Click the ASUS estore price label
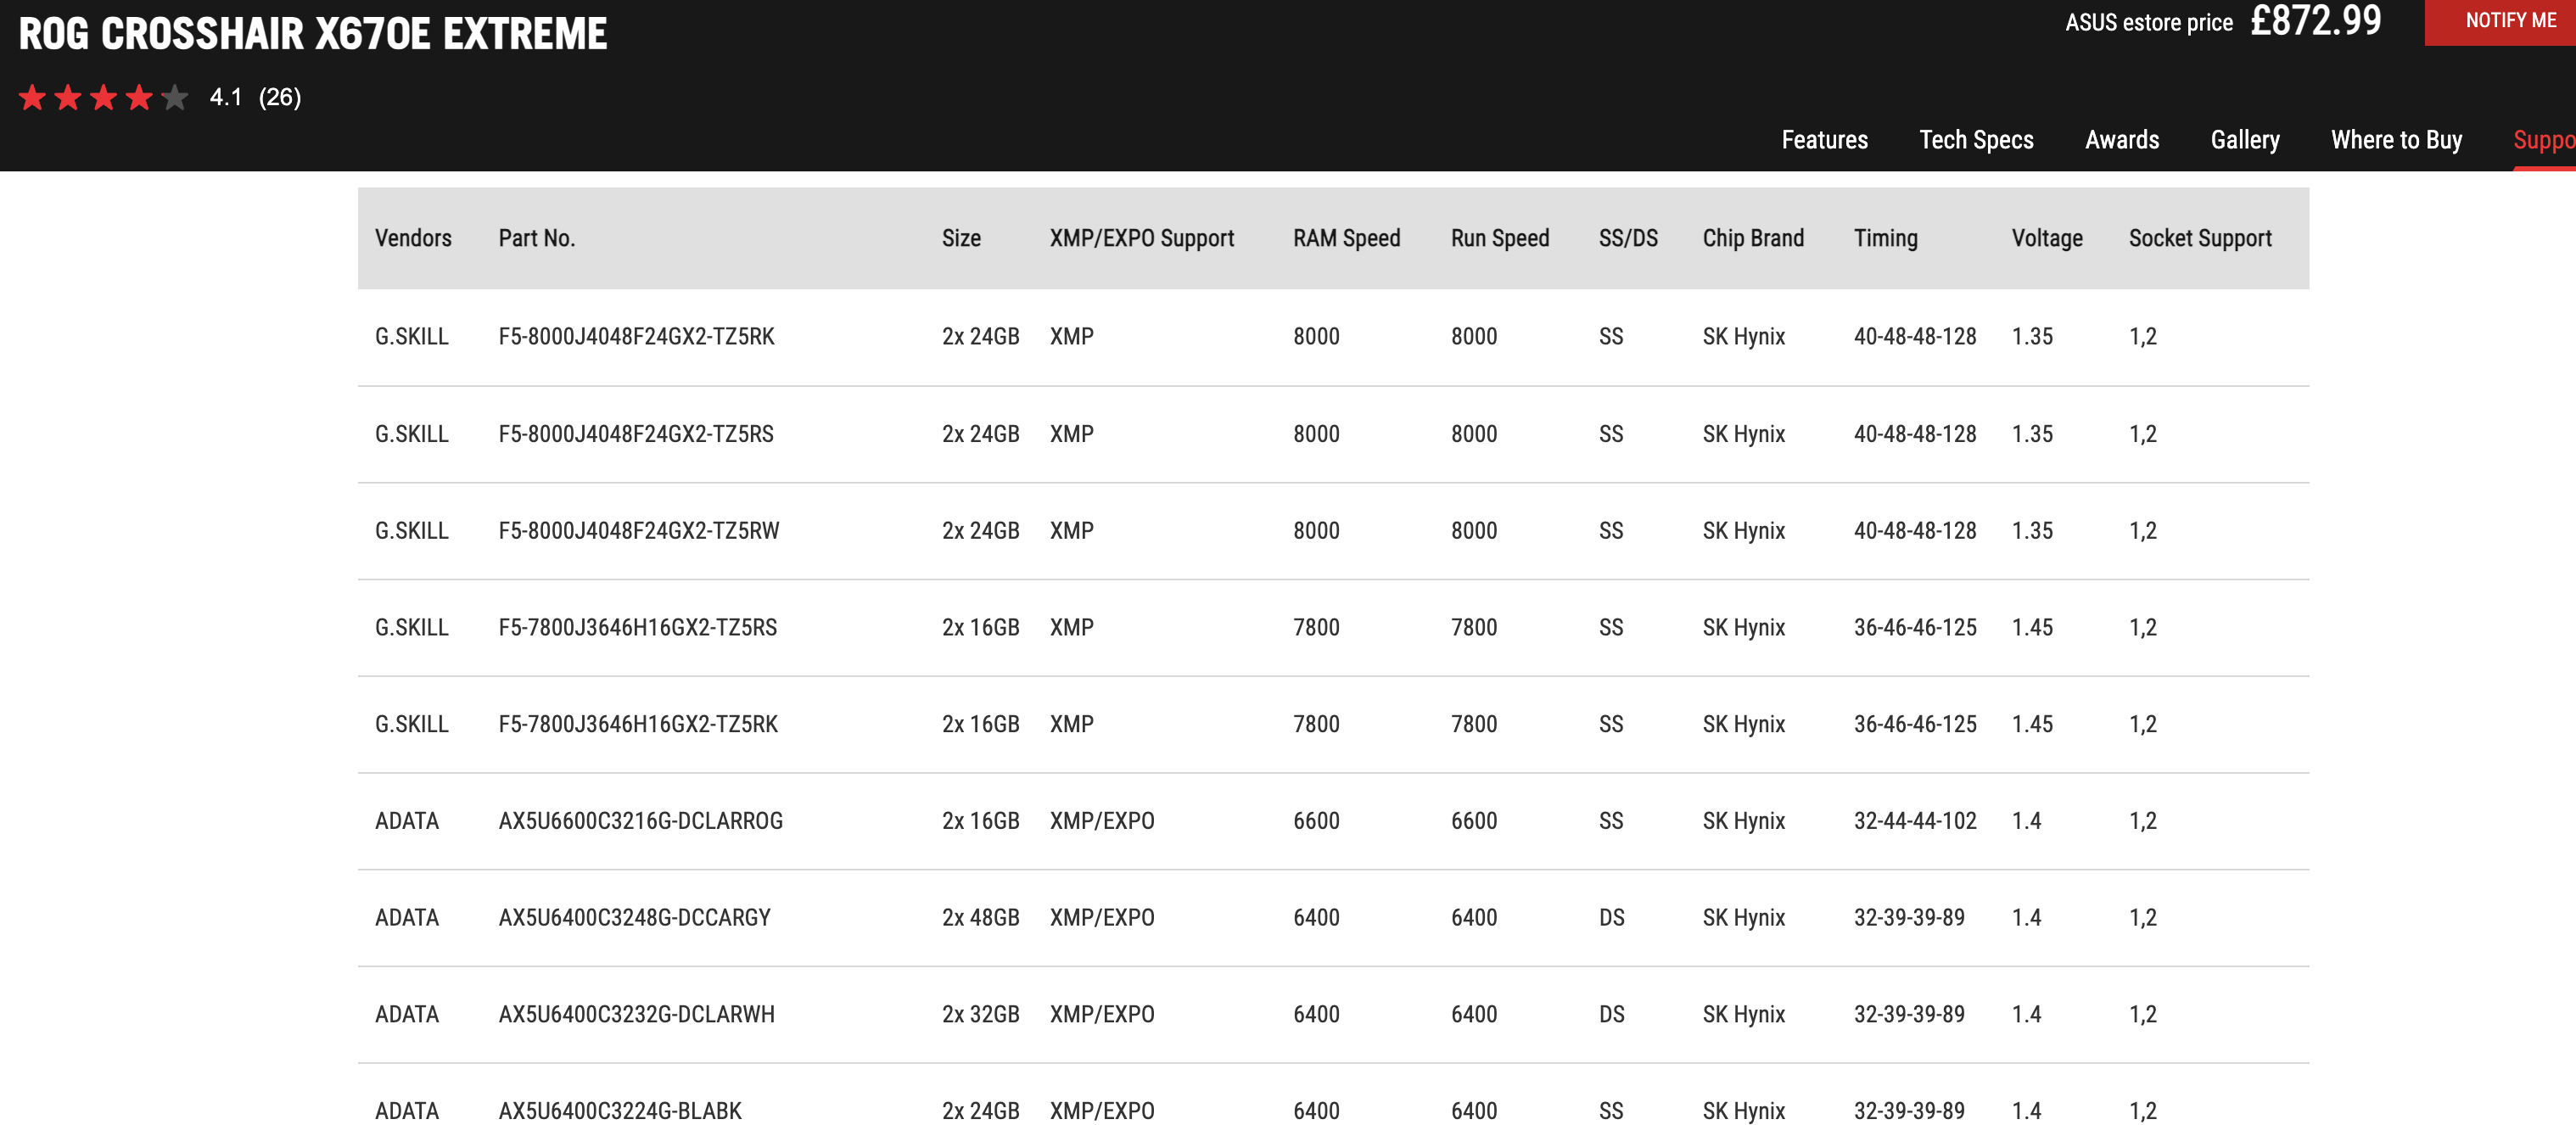This screenshot has height=1125, width=2576. pos(2148,23)
